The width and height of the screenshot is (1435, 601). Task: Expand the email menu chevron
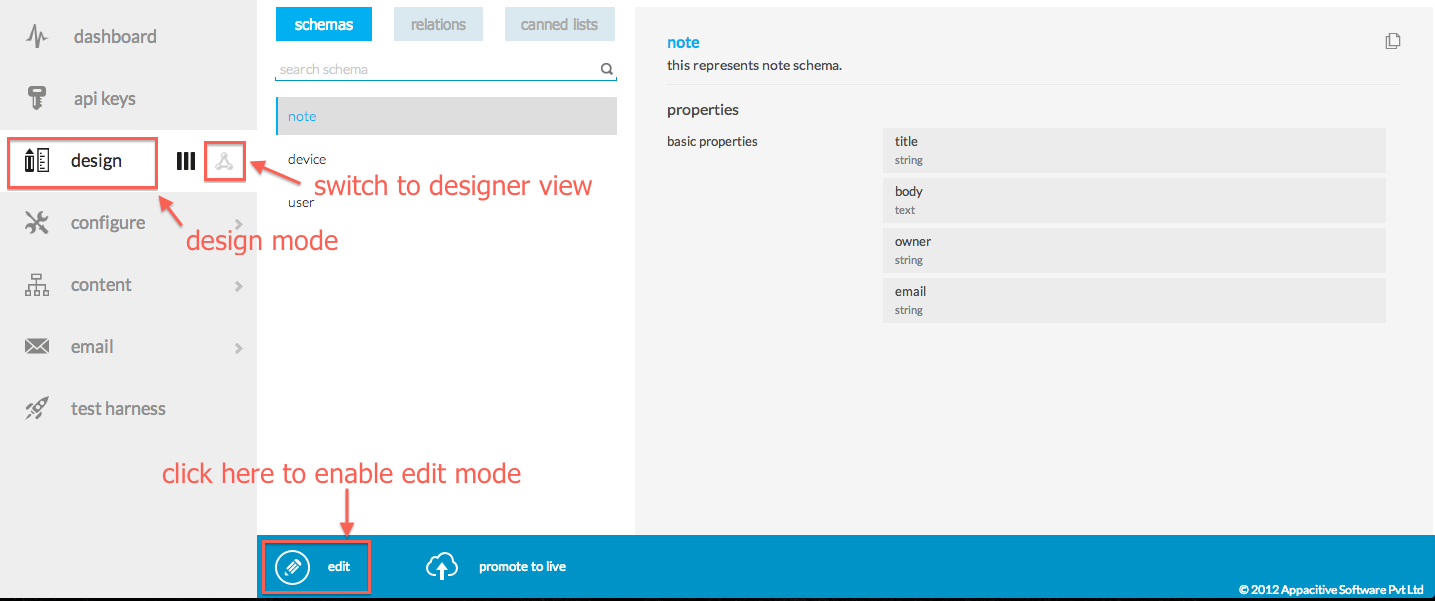[239, 348]
